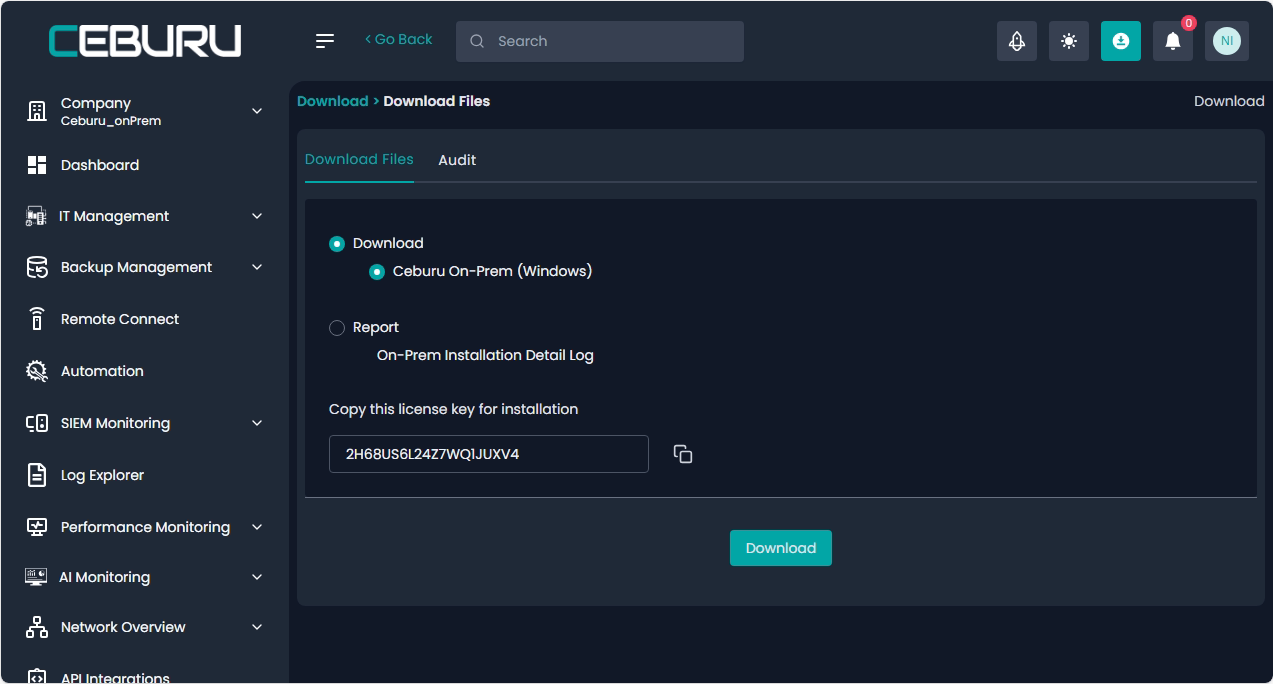The height and width of the screenshot is (684, 1273).
Task: Click the Backup Management icon
Action: coord(37,267)
